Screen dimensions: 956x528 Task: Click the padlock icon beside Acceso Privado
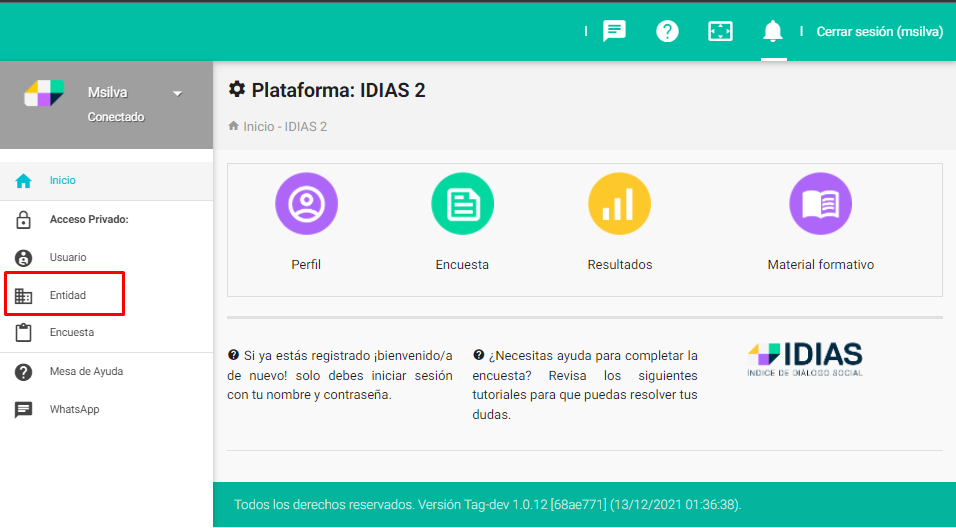[23, 219]
